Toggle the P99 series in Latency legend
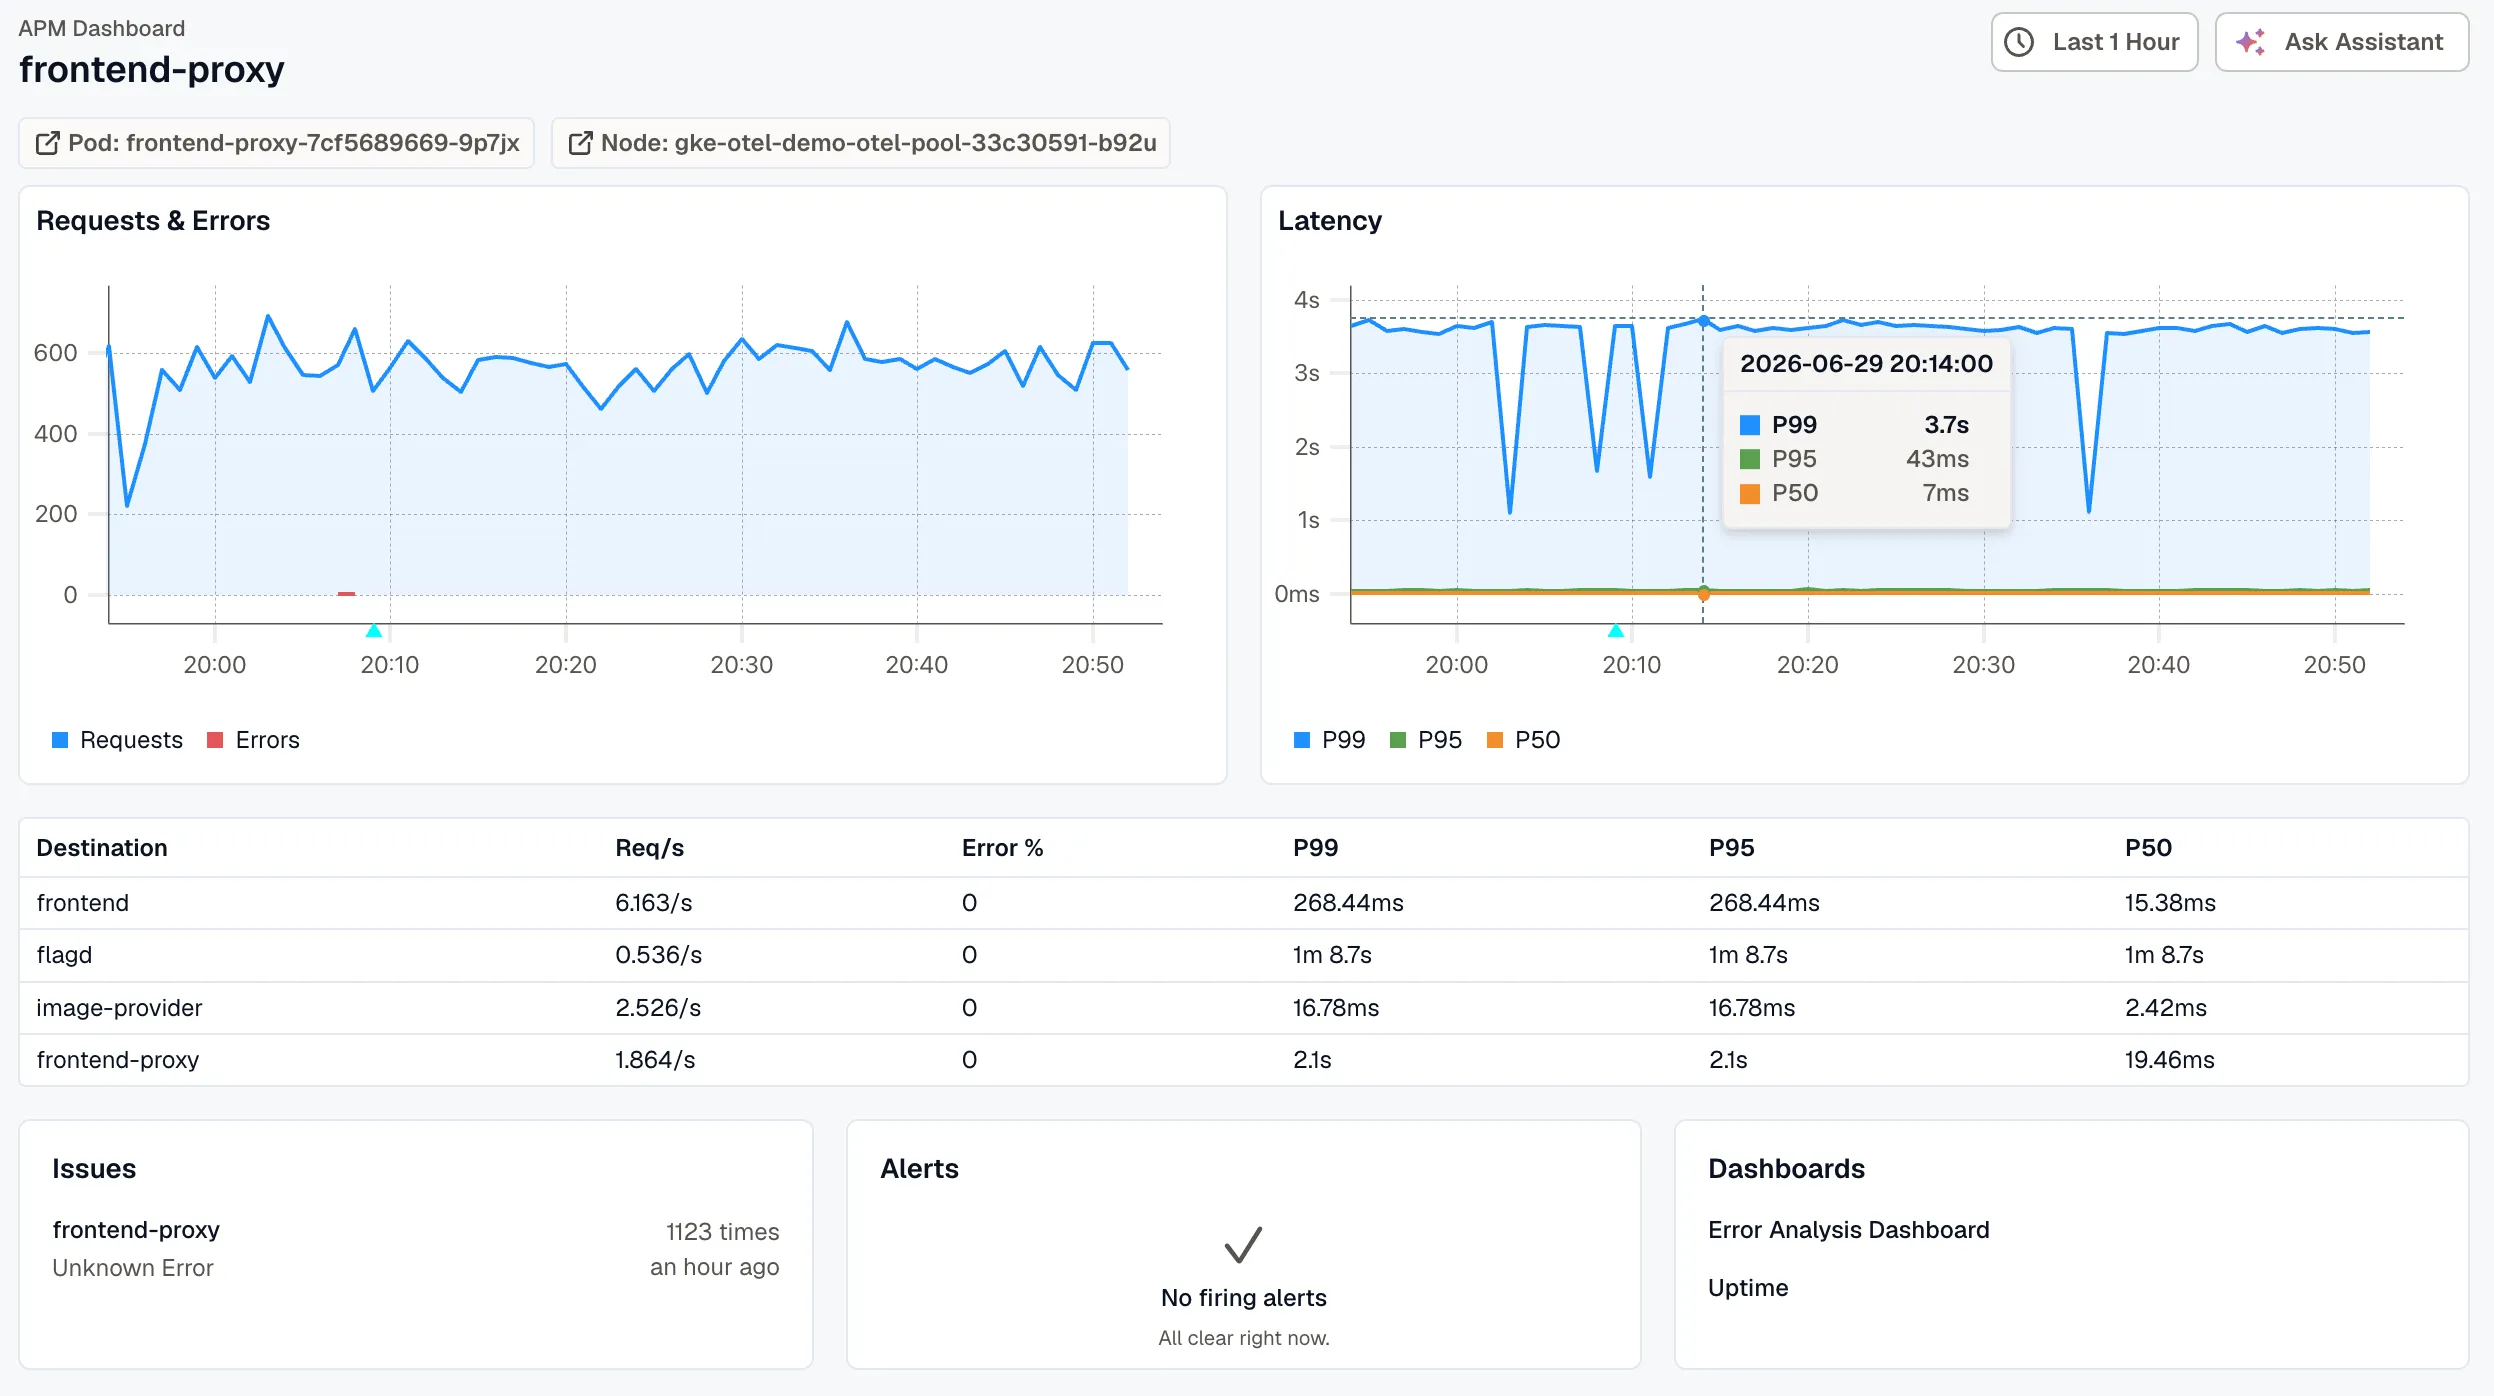The height and width of the screenshot is (1396, 2494). pyautogui.click(x=1329, y=740)
